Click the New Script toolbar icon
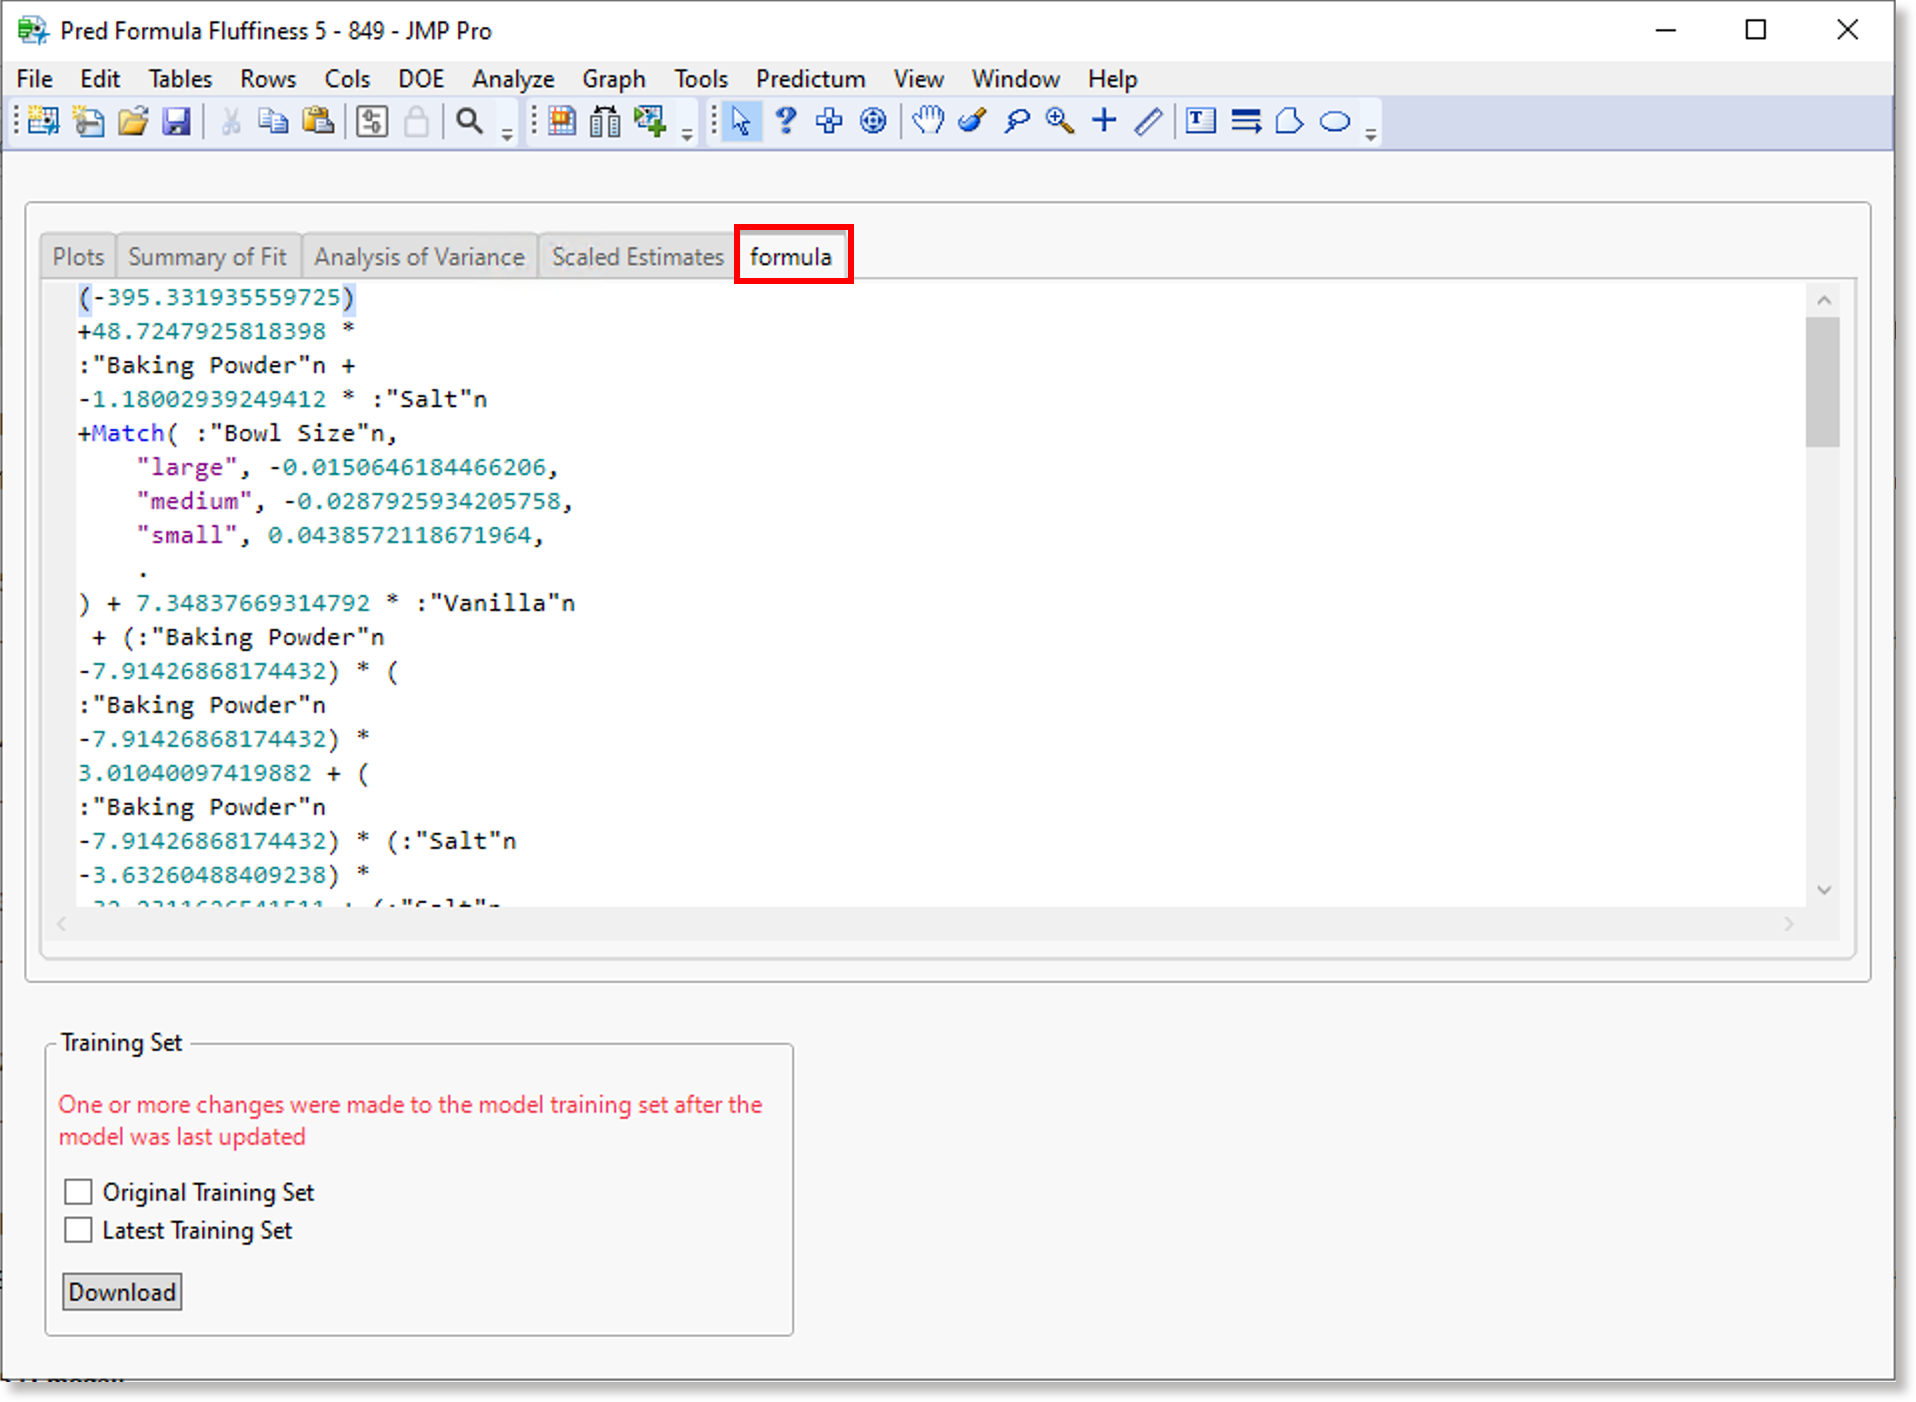 88,121
